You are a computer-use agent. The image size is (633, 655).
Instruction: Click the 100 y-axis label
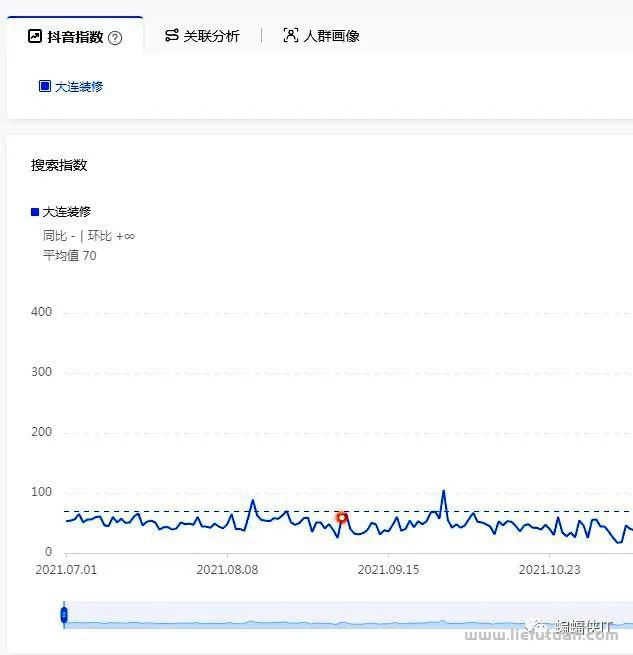pos(41,492)
